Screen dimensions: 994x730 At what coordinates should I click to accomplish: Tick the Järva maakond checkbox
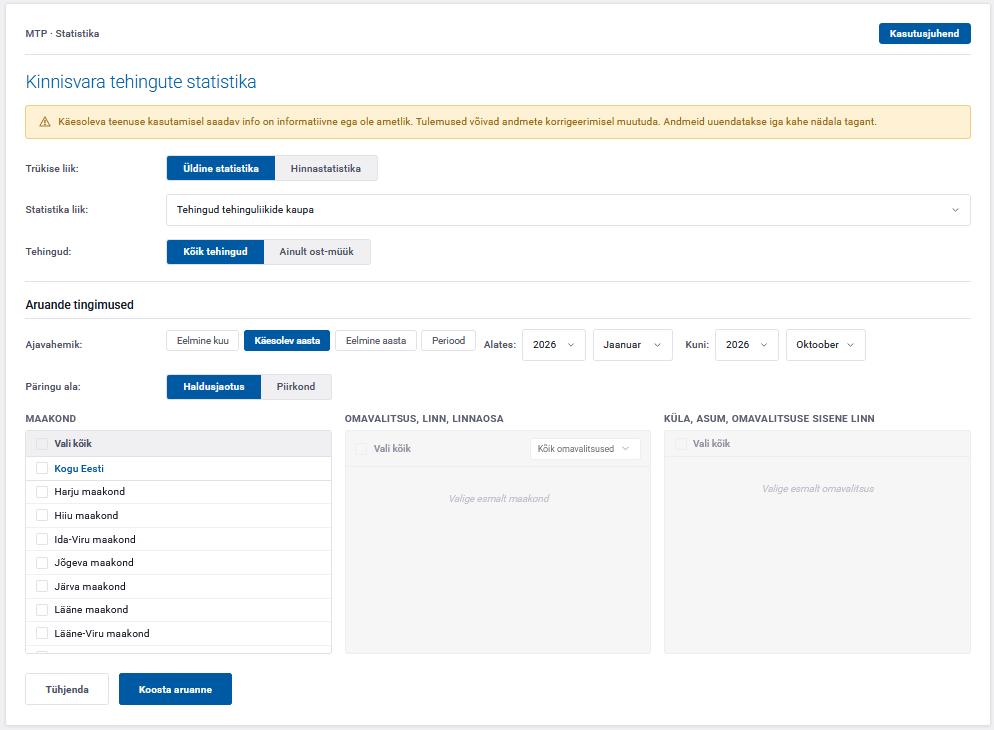[42, 586]
